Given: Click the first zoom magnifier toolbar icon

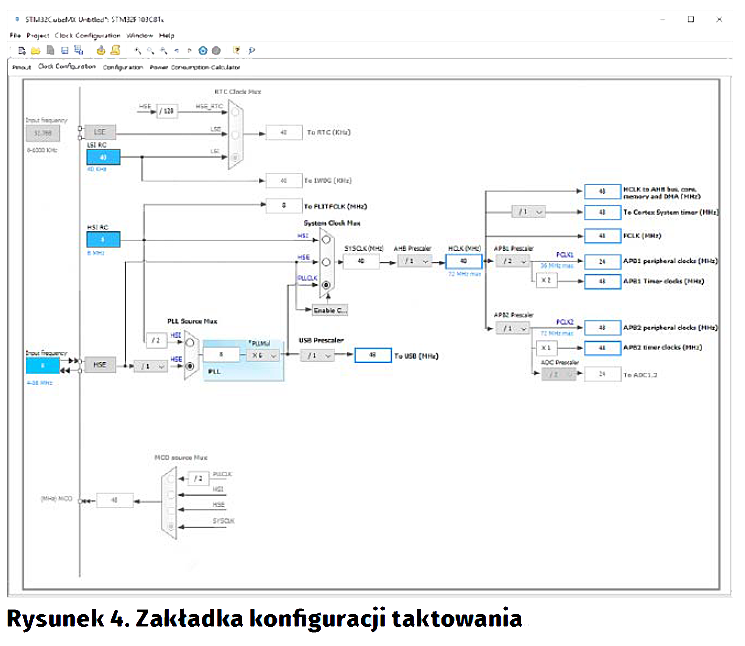Looking at the screenshot, I should 137,50.
